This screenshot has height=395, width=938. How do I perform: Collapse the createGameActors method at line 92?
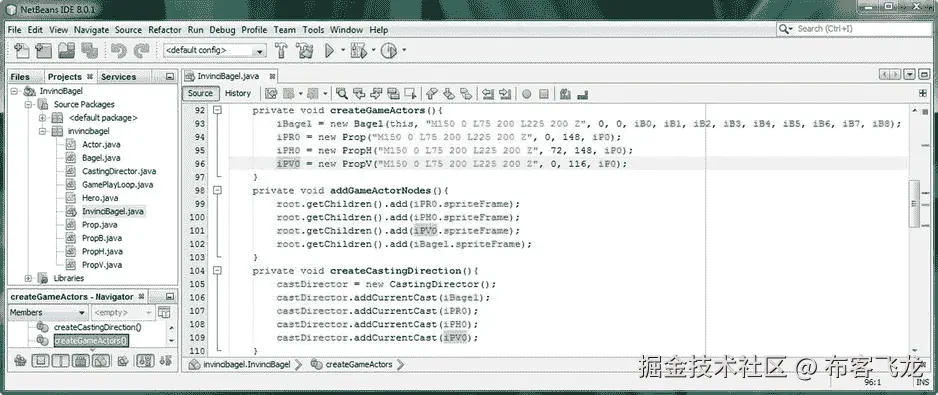217,110
